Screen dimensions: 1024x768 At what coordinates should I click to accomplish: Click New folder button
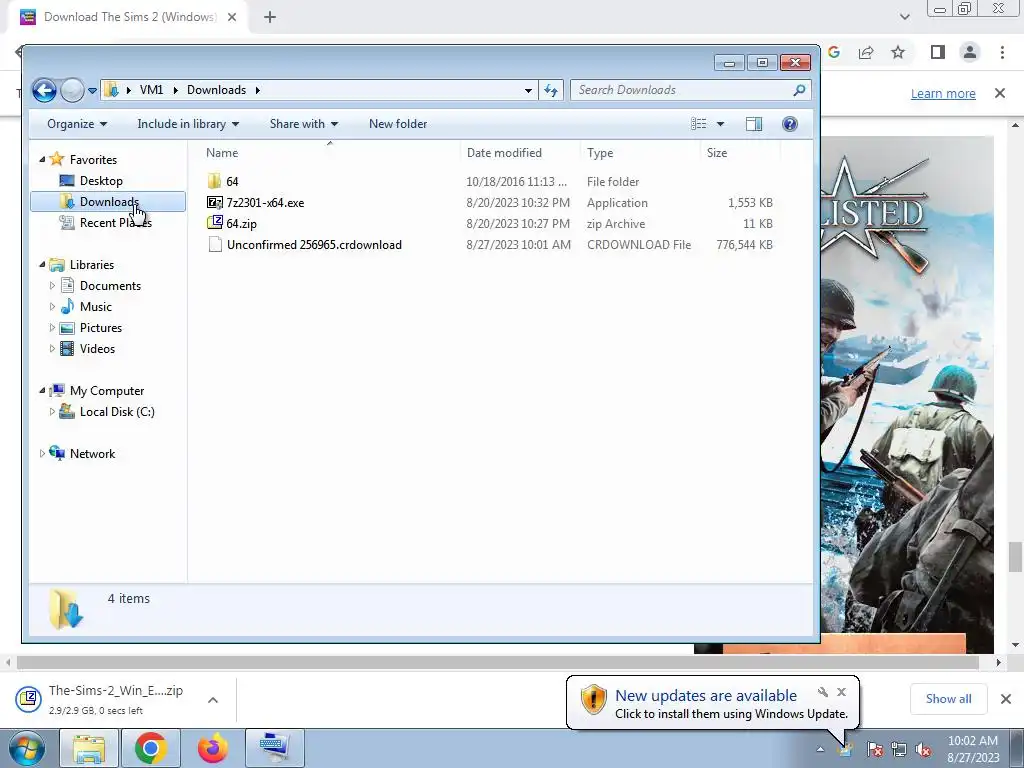pyautogui.click(x=398, y=124)
